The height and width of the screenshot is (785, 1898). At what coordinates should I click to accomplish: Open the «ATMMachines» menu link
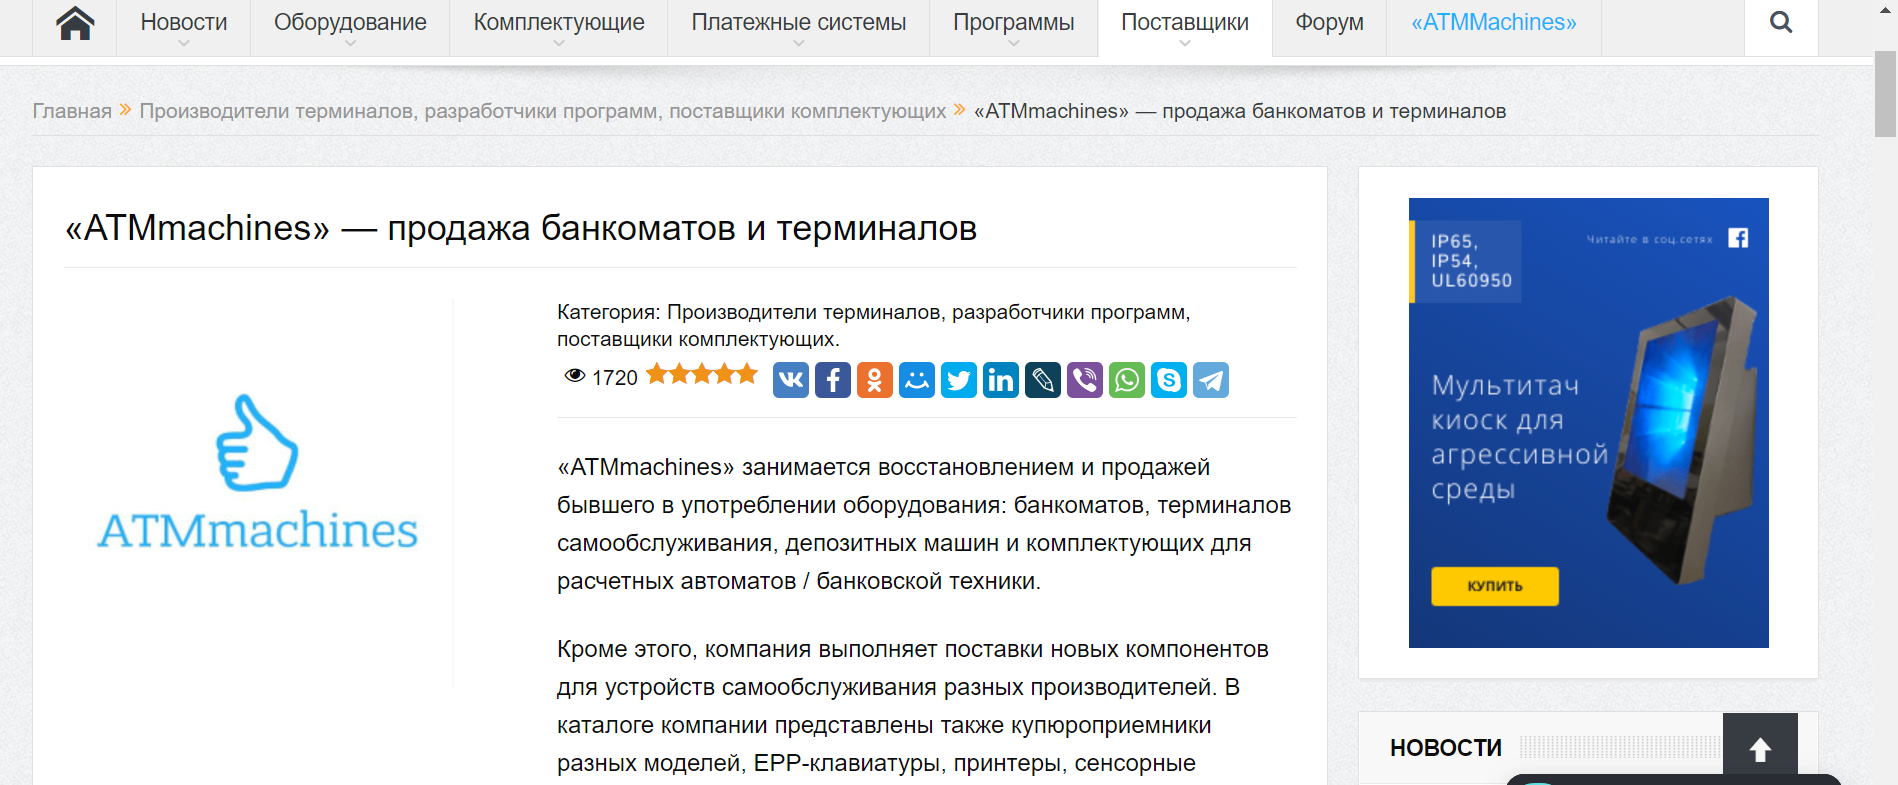[1494, 23]
